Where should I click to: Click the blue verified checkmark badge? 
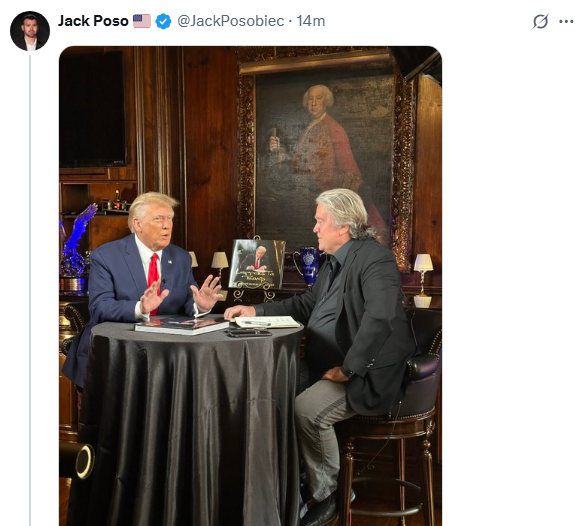[164, 21]
